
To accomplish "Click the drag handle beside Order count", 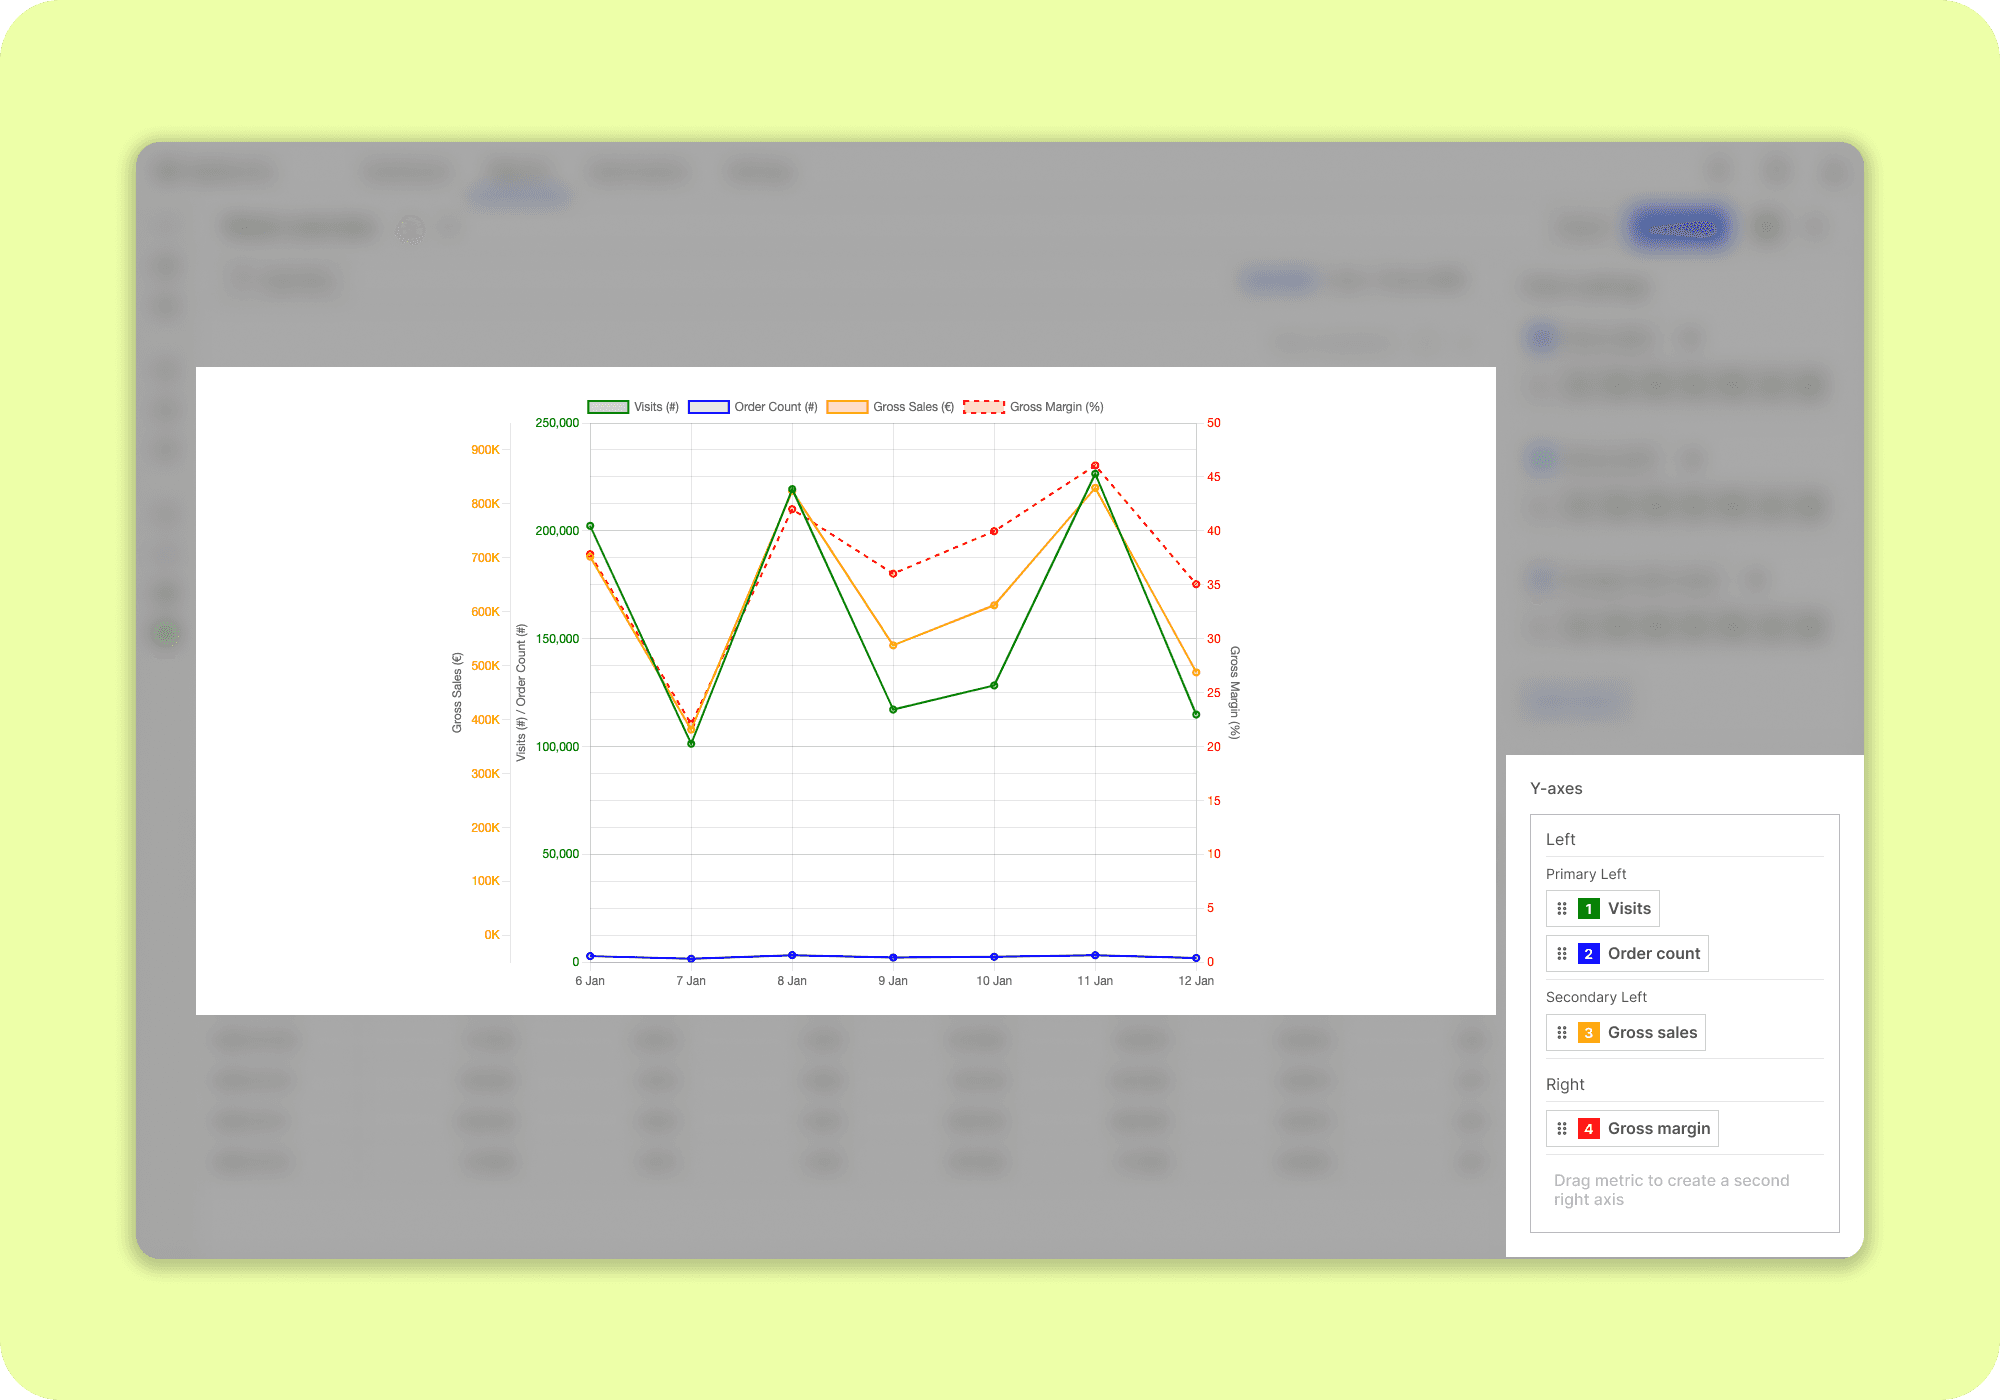I will coord(1562,954).
